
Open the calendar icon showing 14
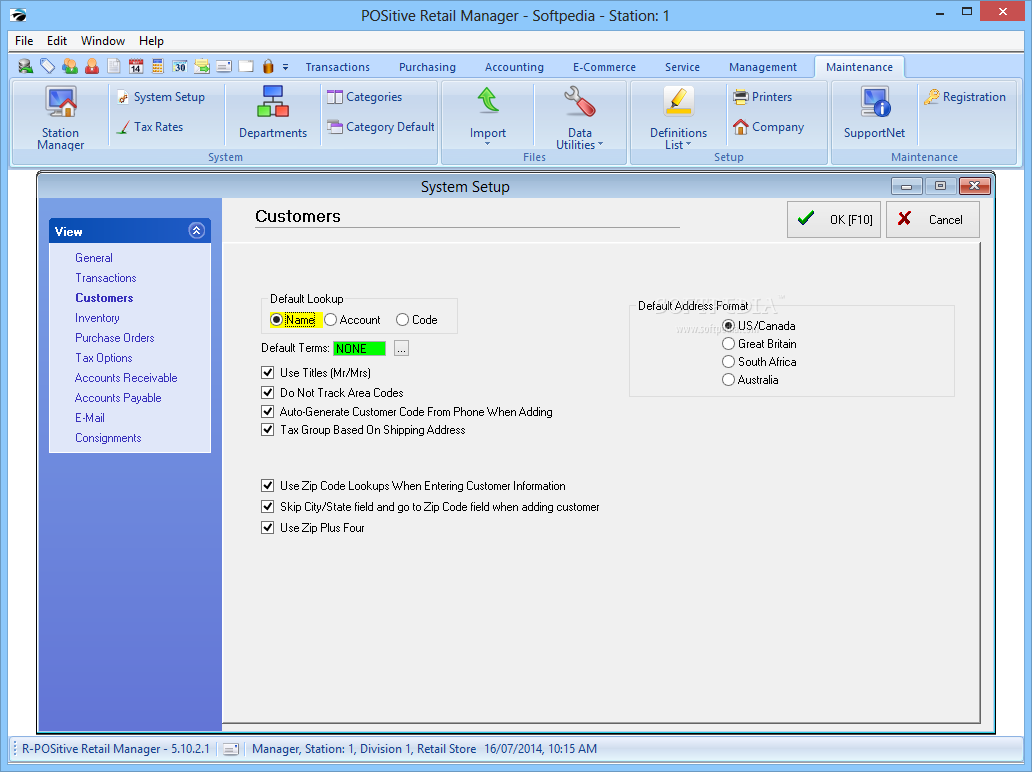136,66
